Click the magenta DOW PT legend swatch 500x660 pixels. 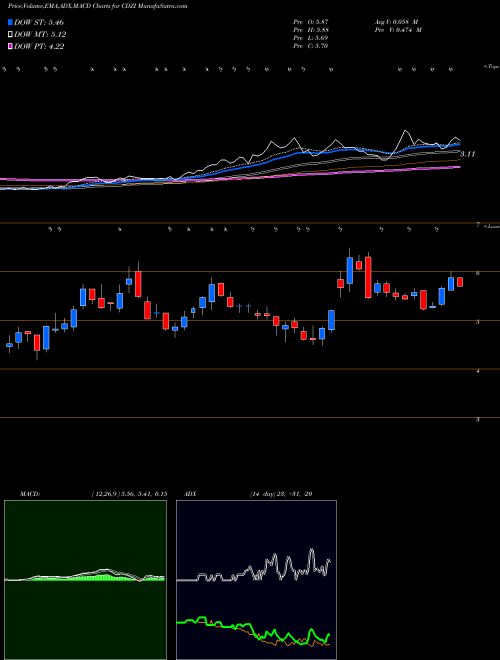point(10,47)
